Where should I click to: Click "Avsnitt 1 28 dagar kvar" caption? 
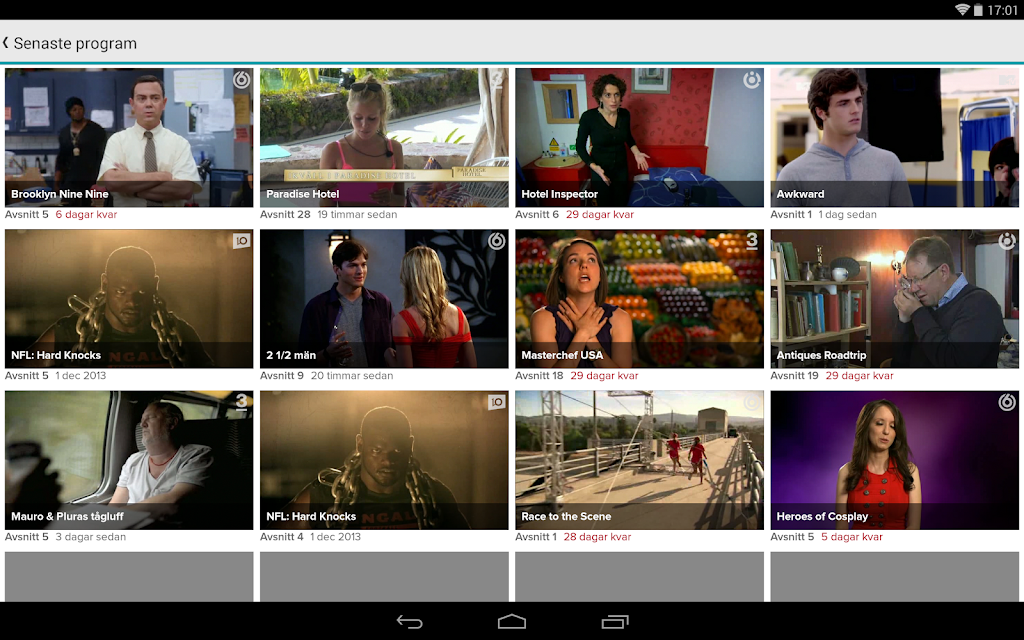[573, 537]
